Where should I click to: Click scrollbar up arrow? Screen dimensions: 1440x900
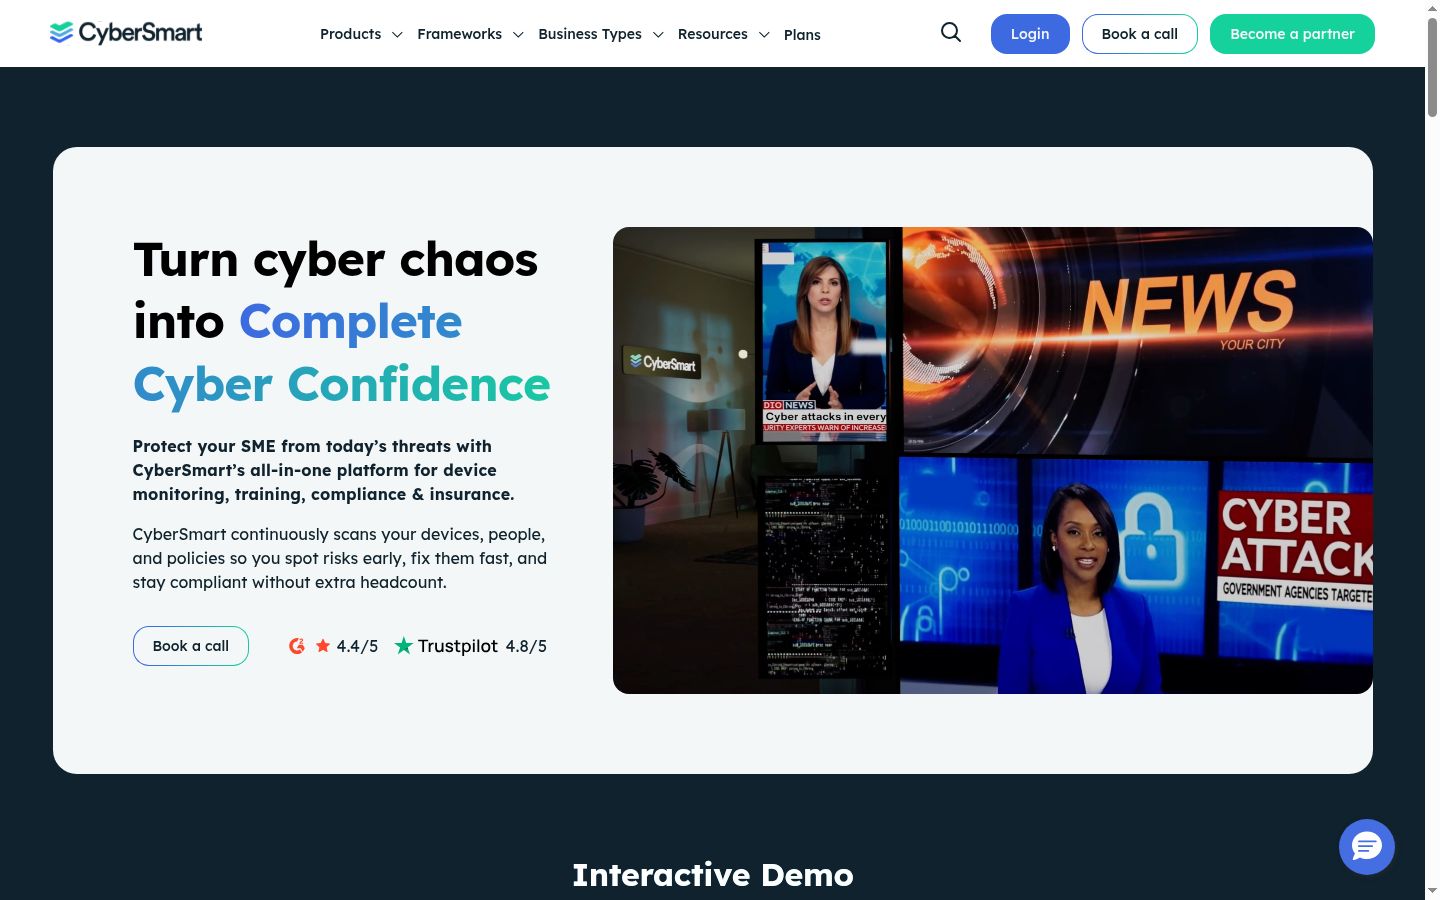(1432, 8)
